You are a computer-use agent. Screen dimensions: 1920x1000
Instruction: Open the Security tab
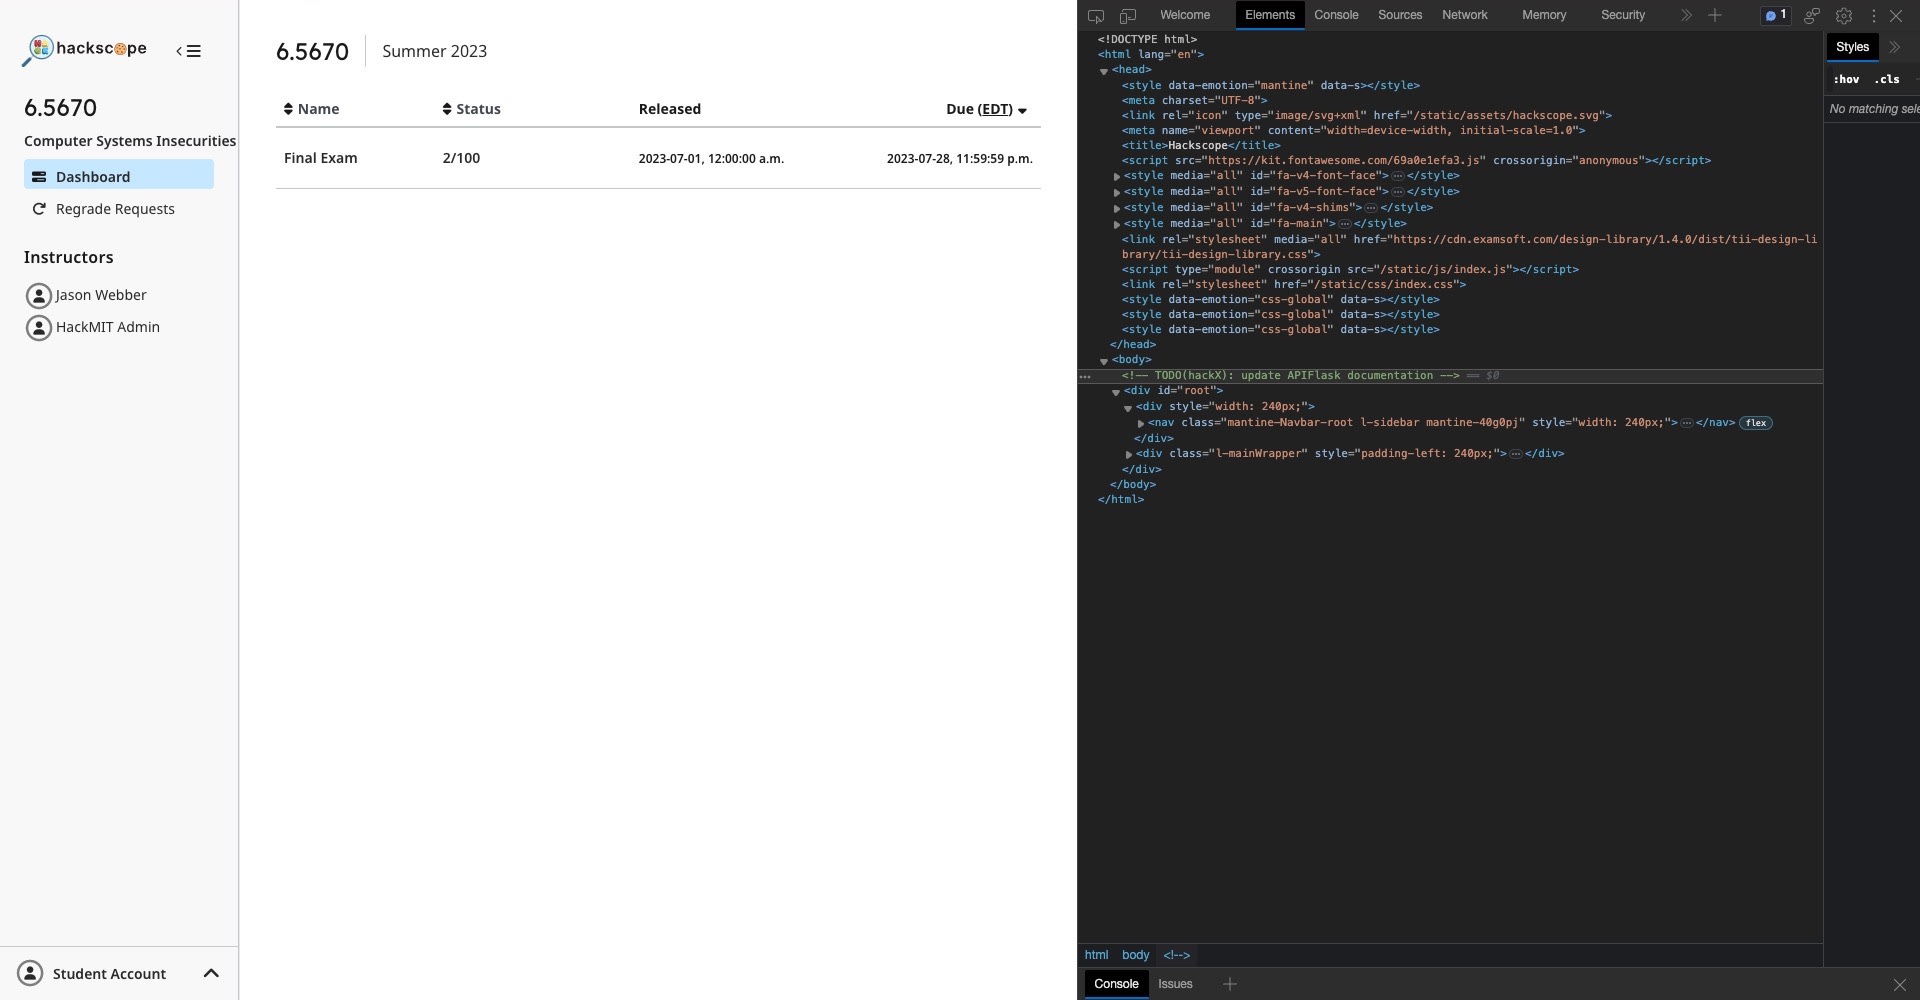point(1623,15)
